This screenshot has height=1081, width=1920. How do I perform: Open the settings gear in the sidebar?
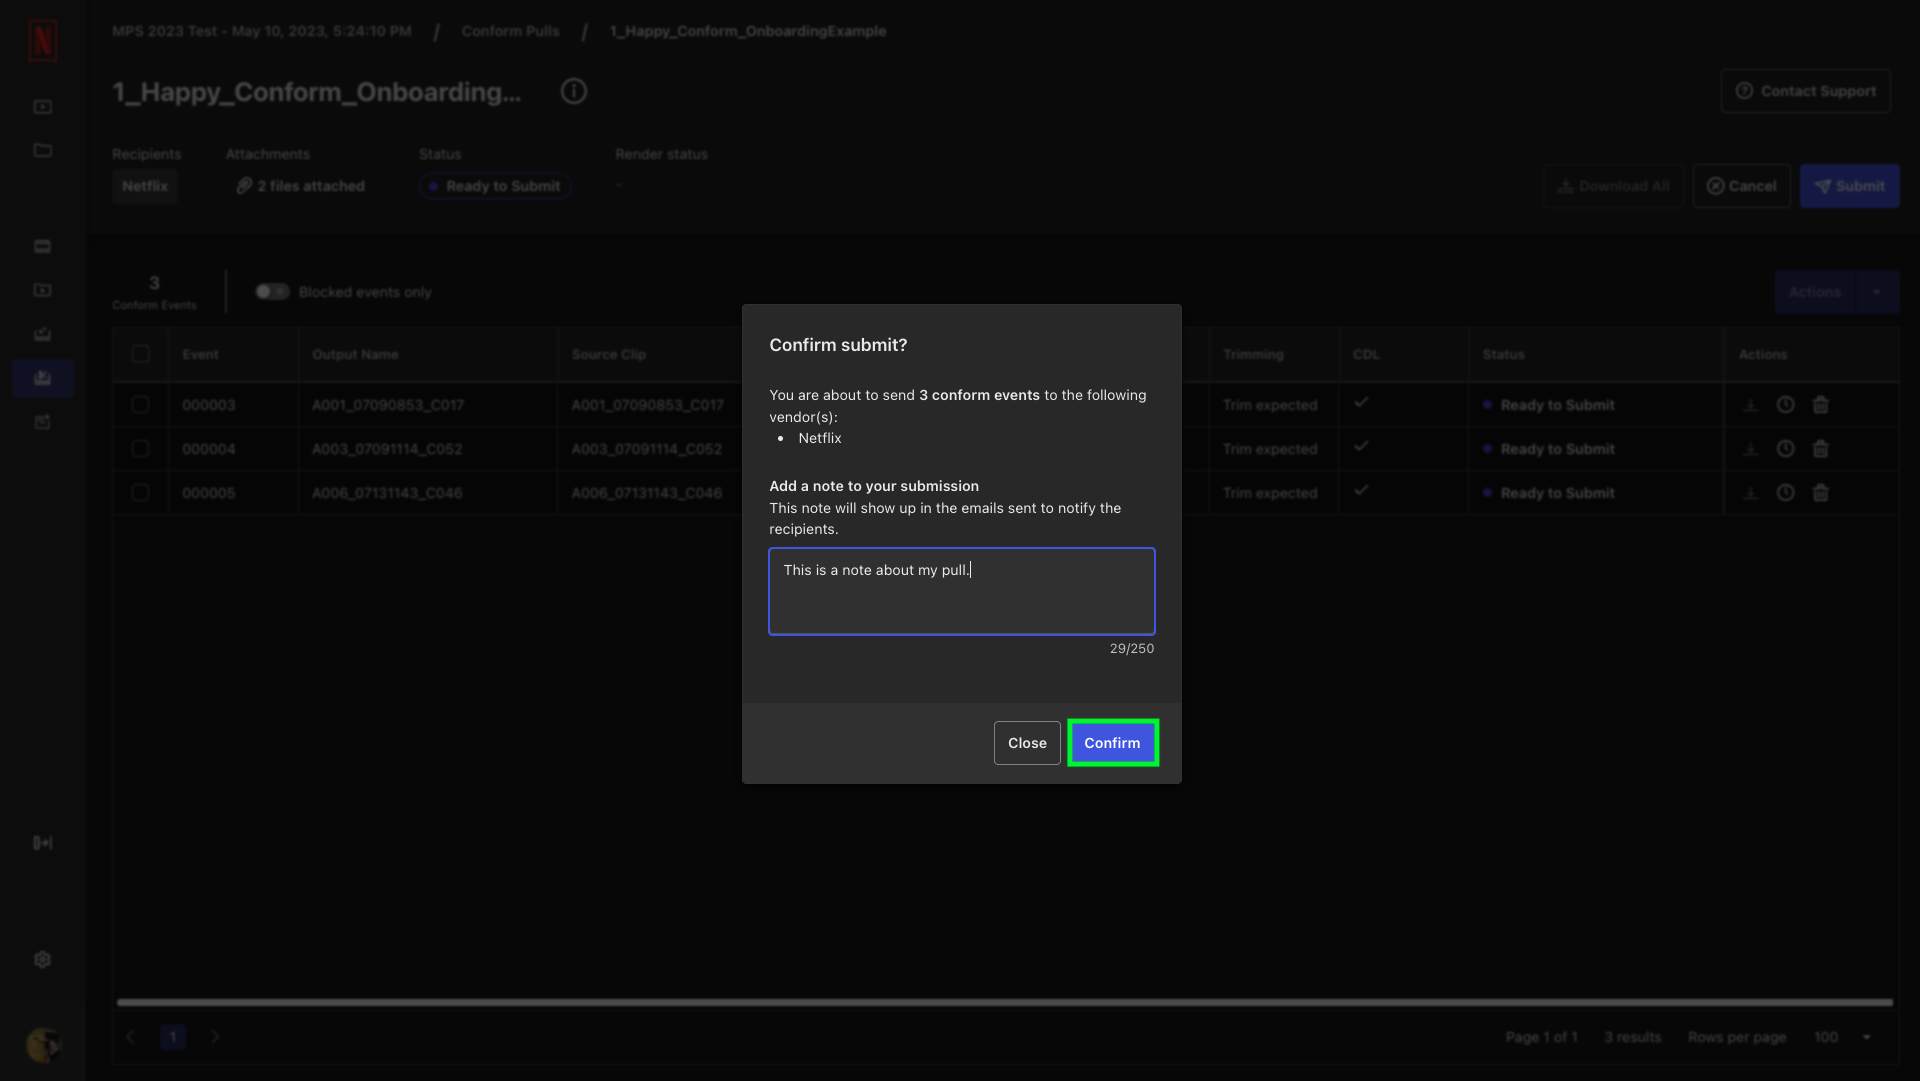[43, 959]
